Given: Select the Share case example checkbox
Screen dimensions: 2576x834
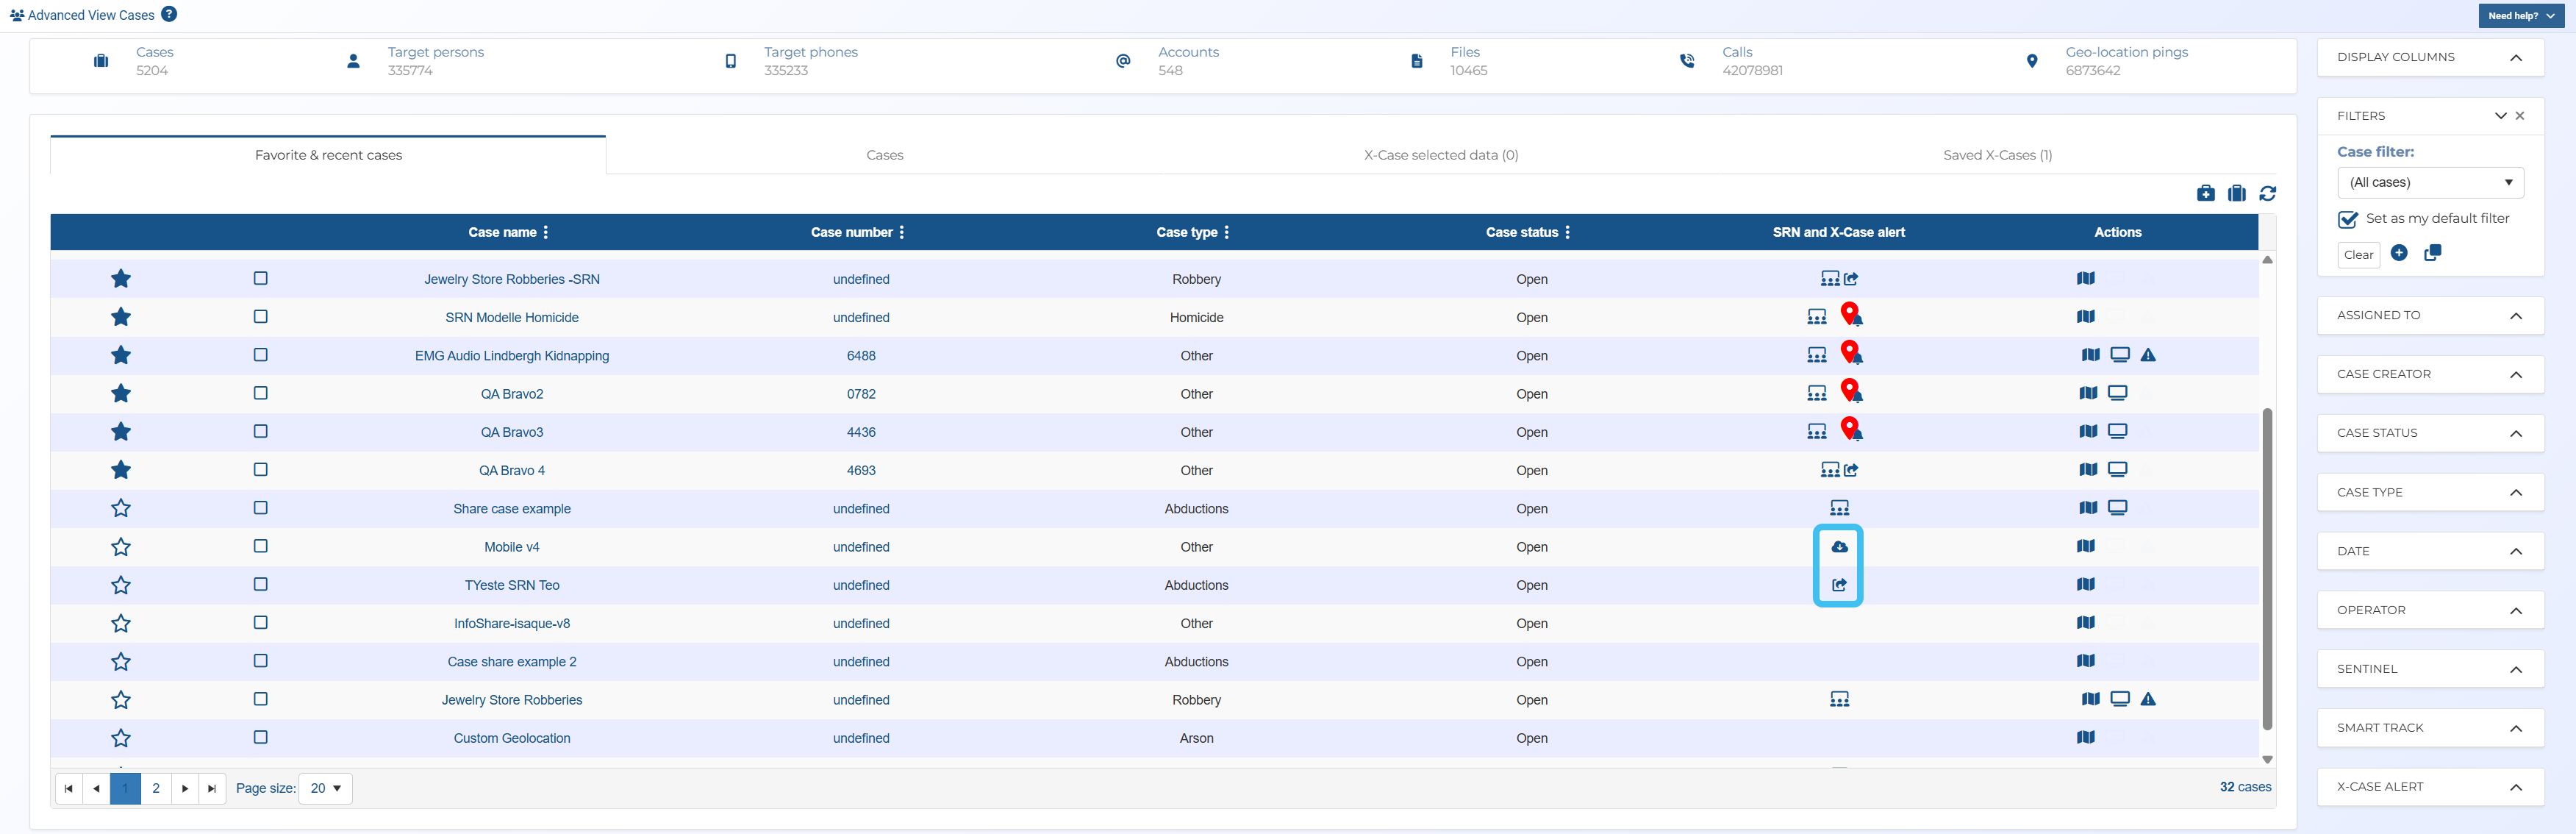Looking at the screenshot, I should [x=261, y=508].
